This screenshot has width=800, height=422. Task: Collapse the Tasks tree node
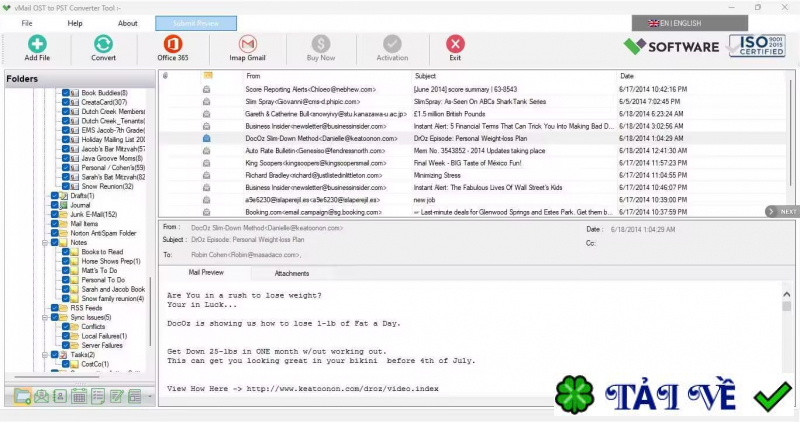pyautogui.click(x=45, y=355)
